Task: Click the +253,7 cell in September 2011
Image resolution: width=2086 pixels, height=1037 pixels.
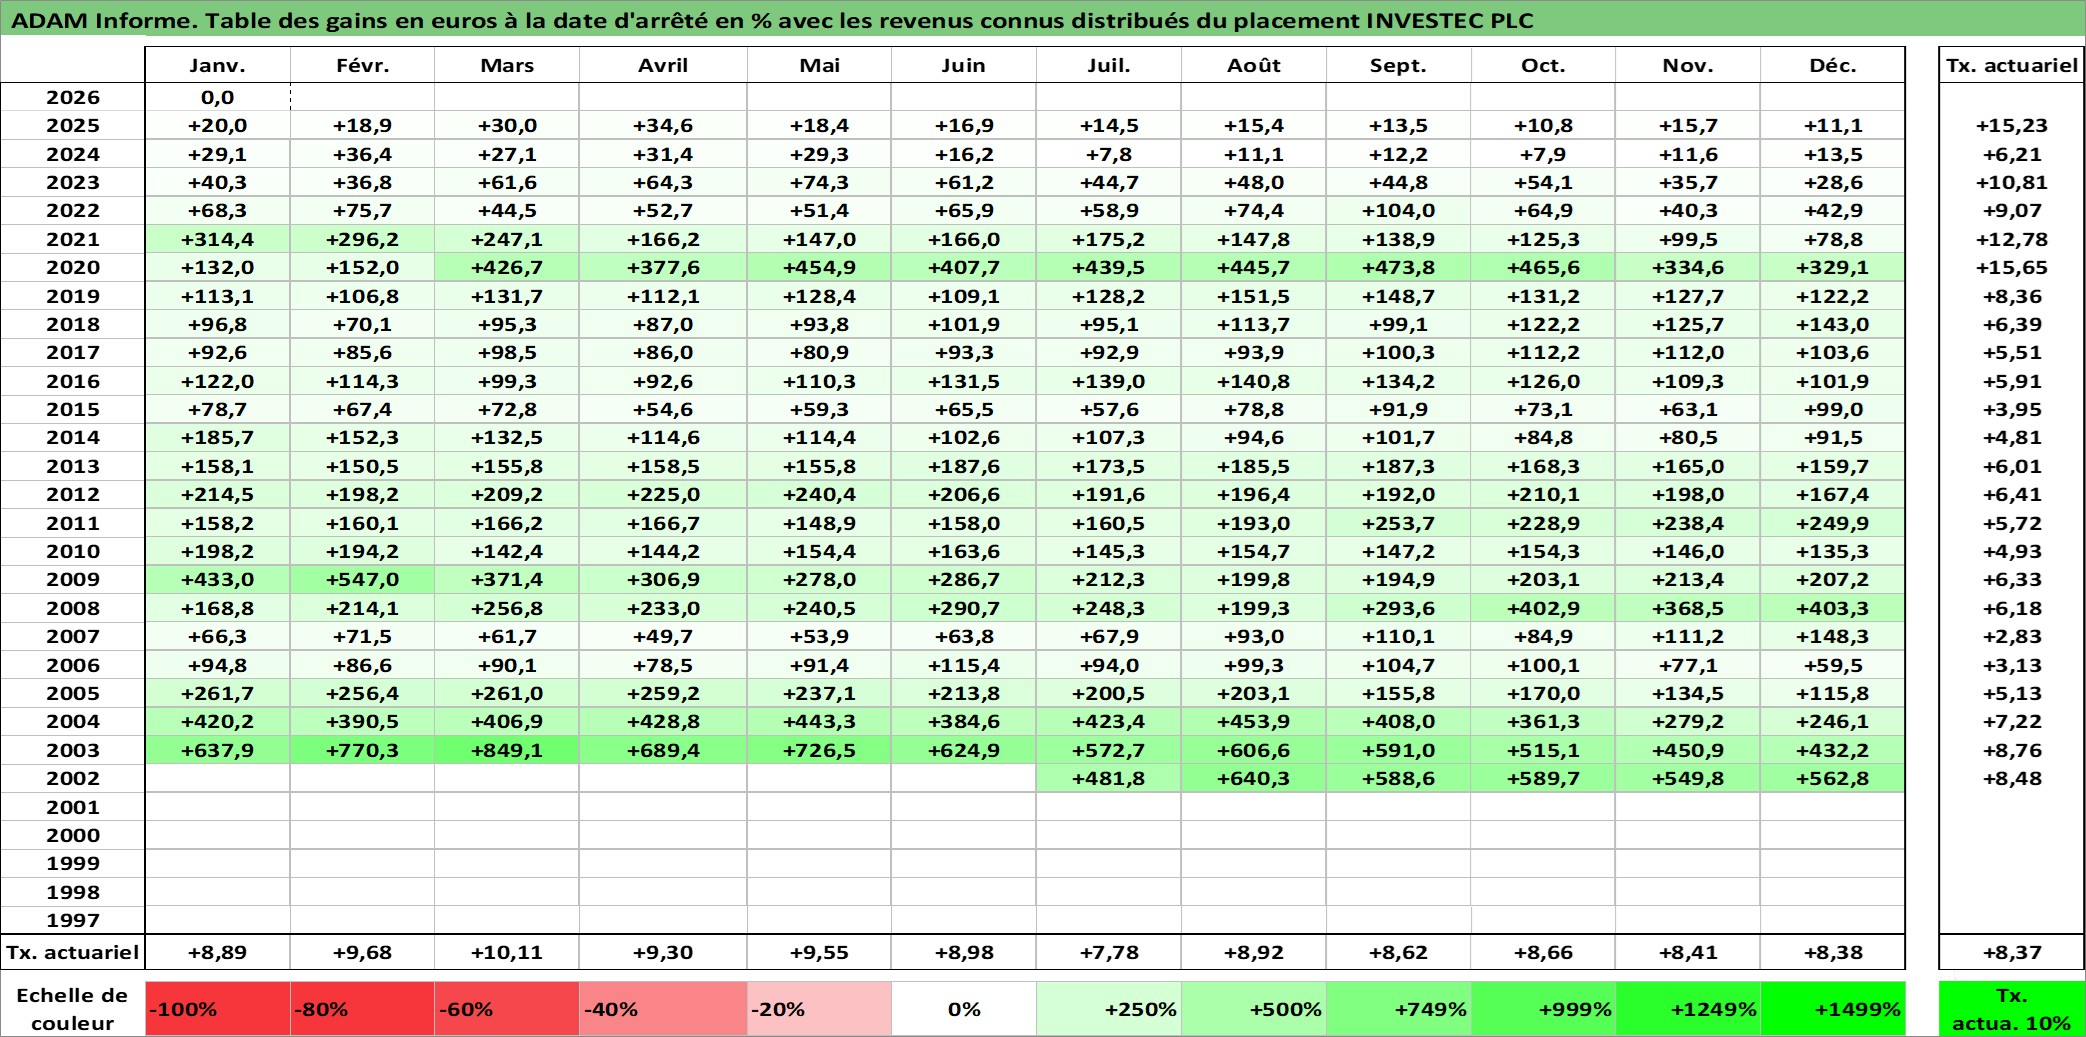Action: click(x=1398, y=523)
